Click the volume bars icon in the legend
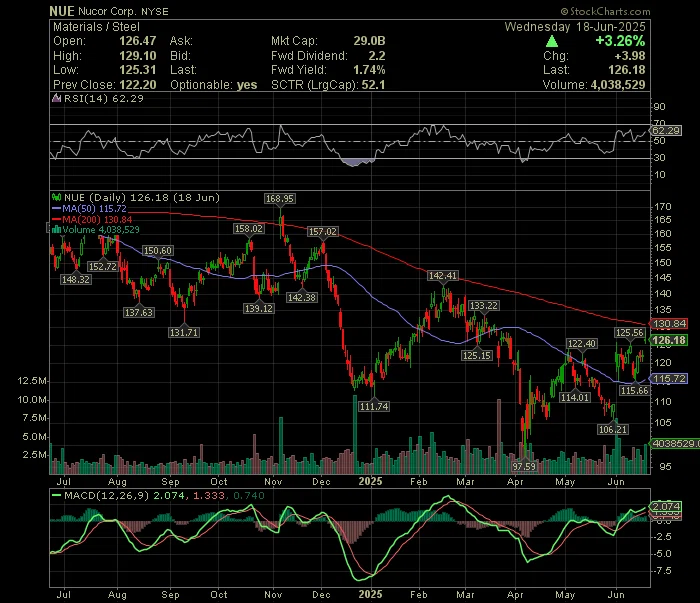This screenshot has height=603, width=700. 56,229
